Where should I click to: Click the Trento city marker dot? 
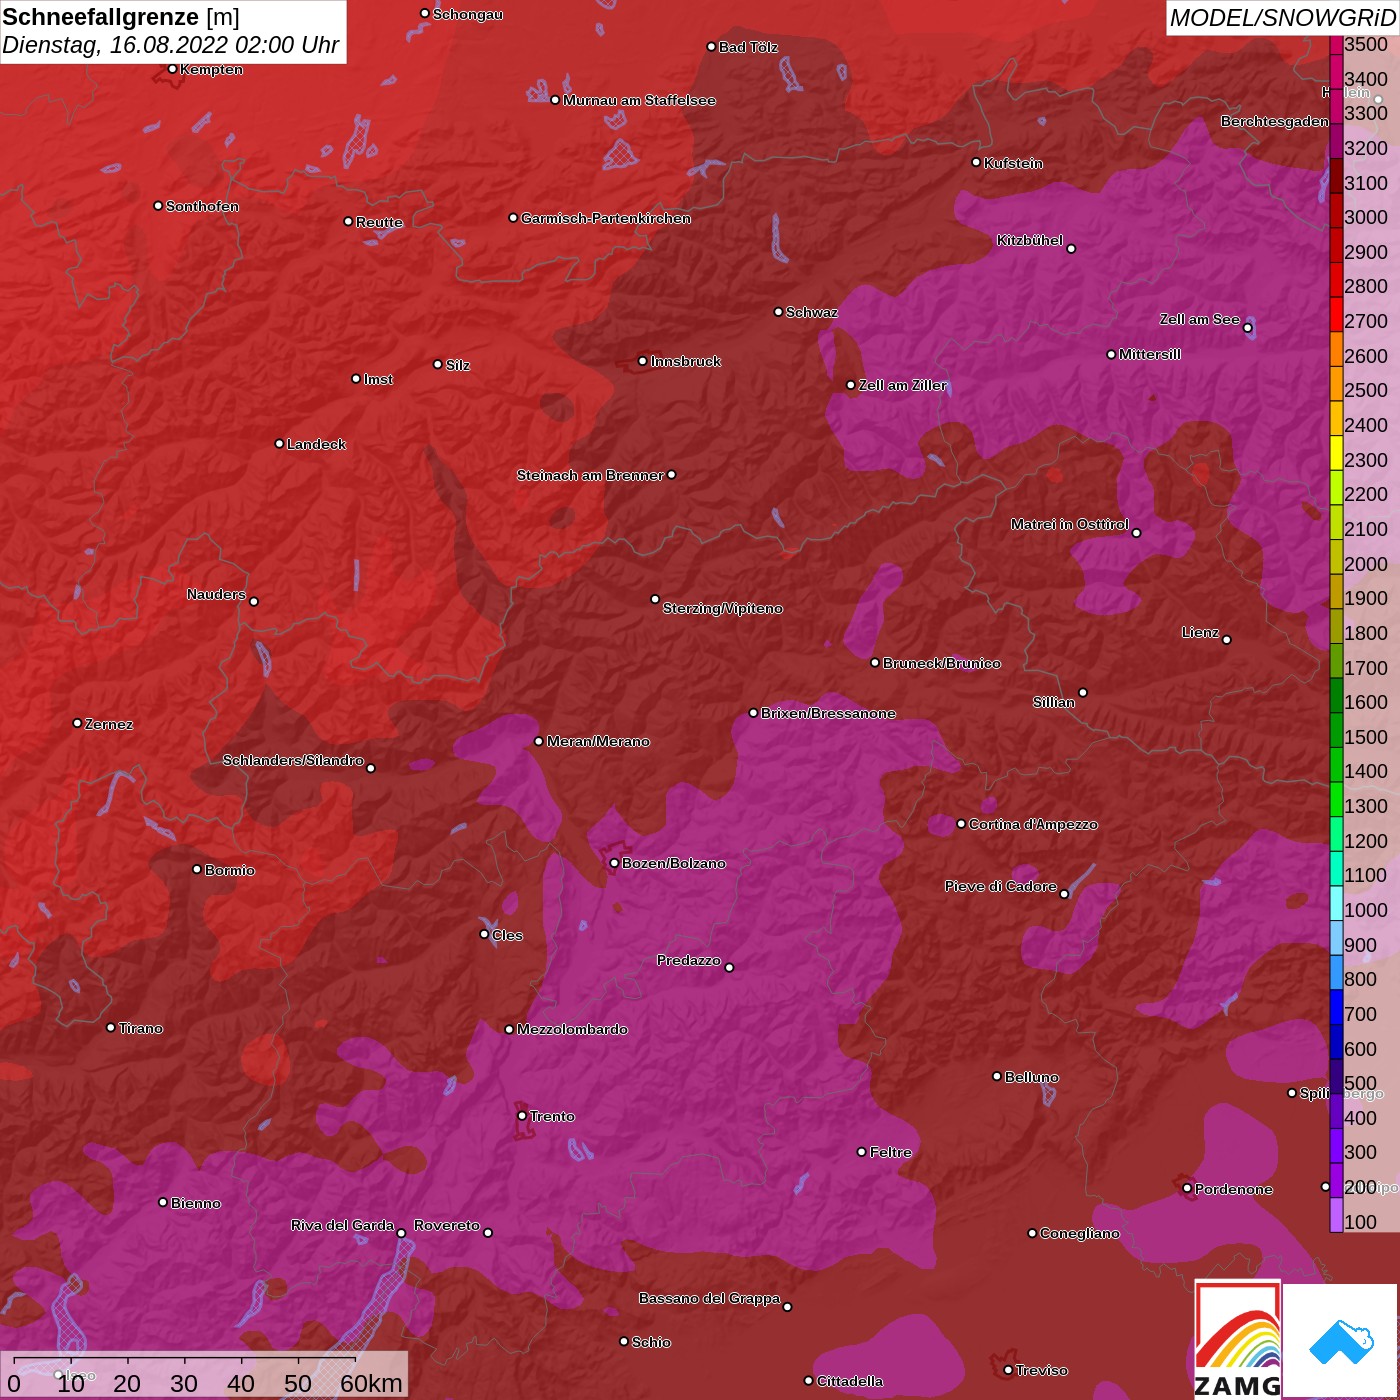coord(522,1116)
